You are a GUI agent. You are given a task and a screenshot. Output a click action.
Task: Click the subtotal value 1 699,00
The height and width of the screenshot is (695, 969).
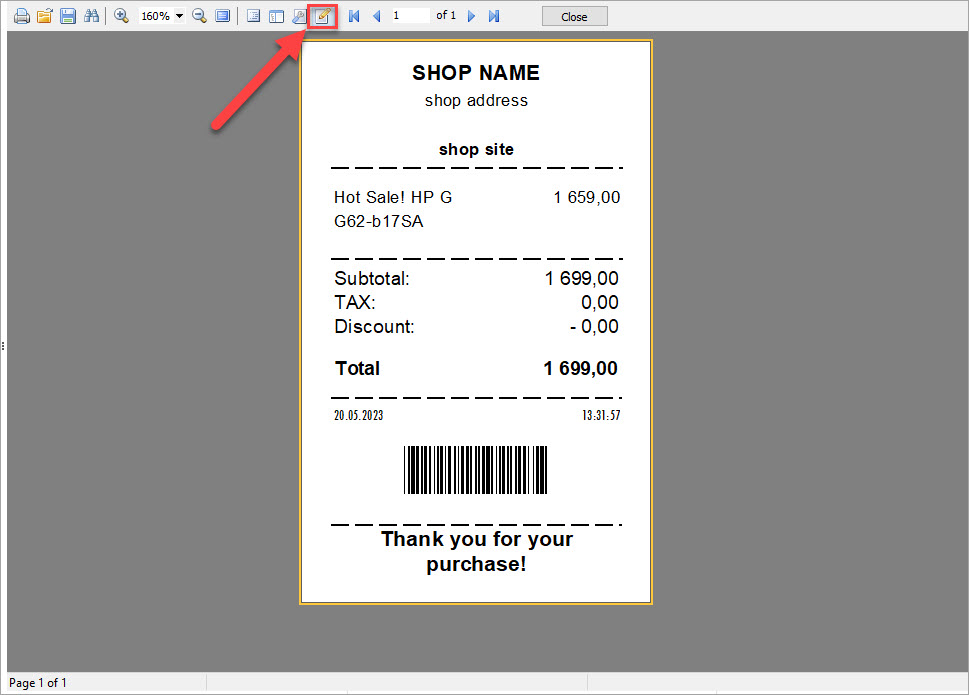click(x=582, y=279)
